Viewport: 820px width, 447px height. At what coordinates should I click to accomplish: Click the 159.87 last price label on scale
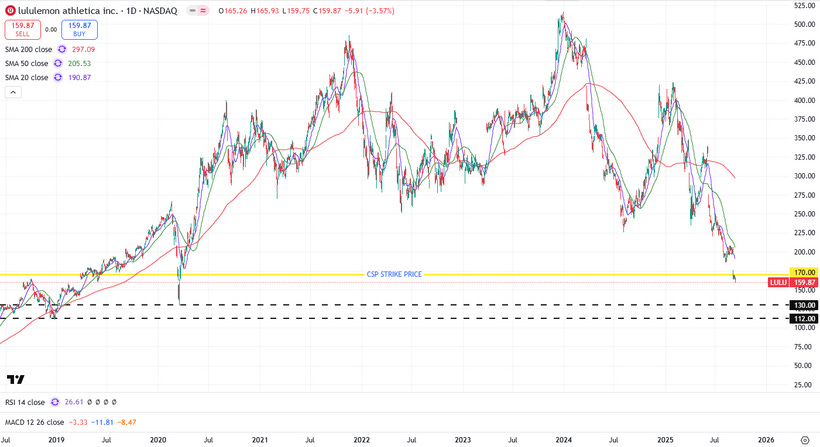point(804,282)
